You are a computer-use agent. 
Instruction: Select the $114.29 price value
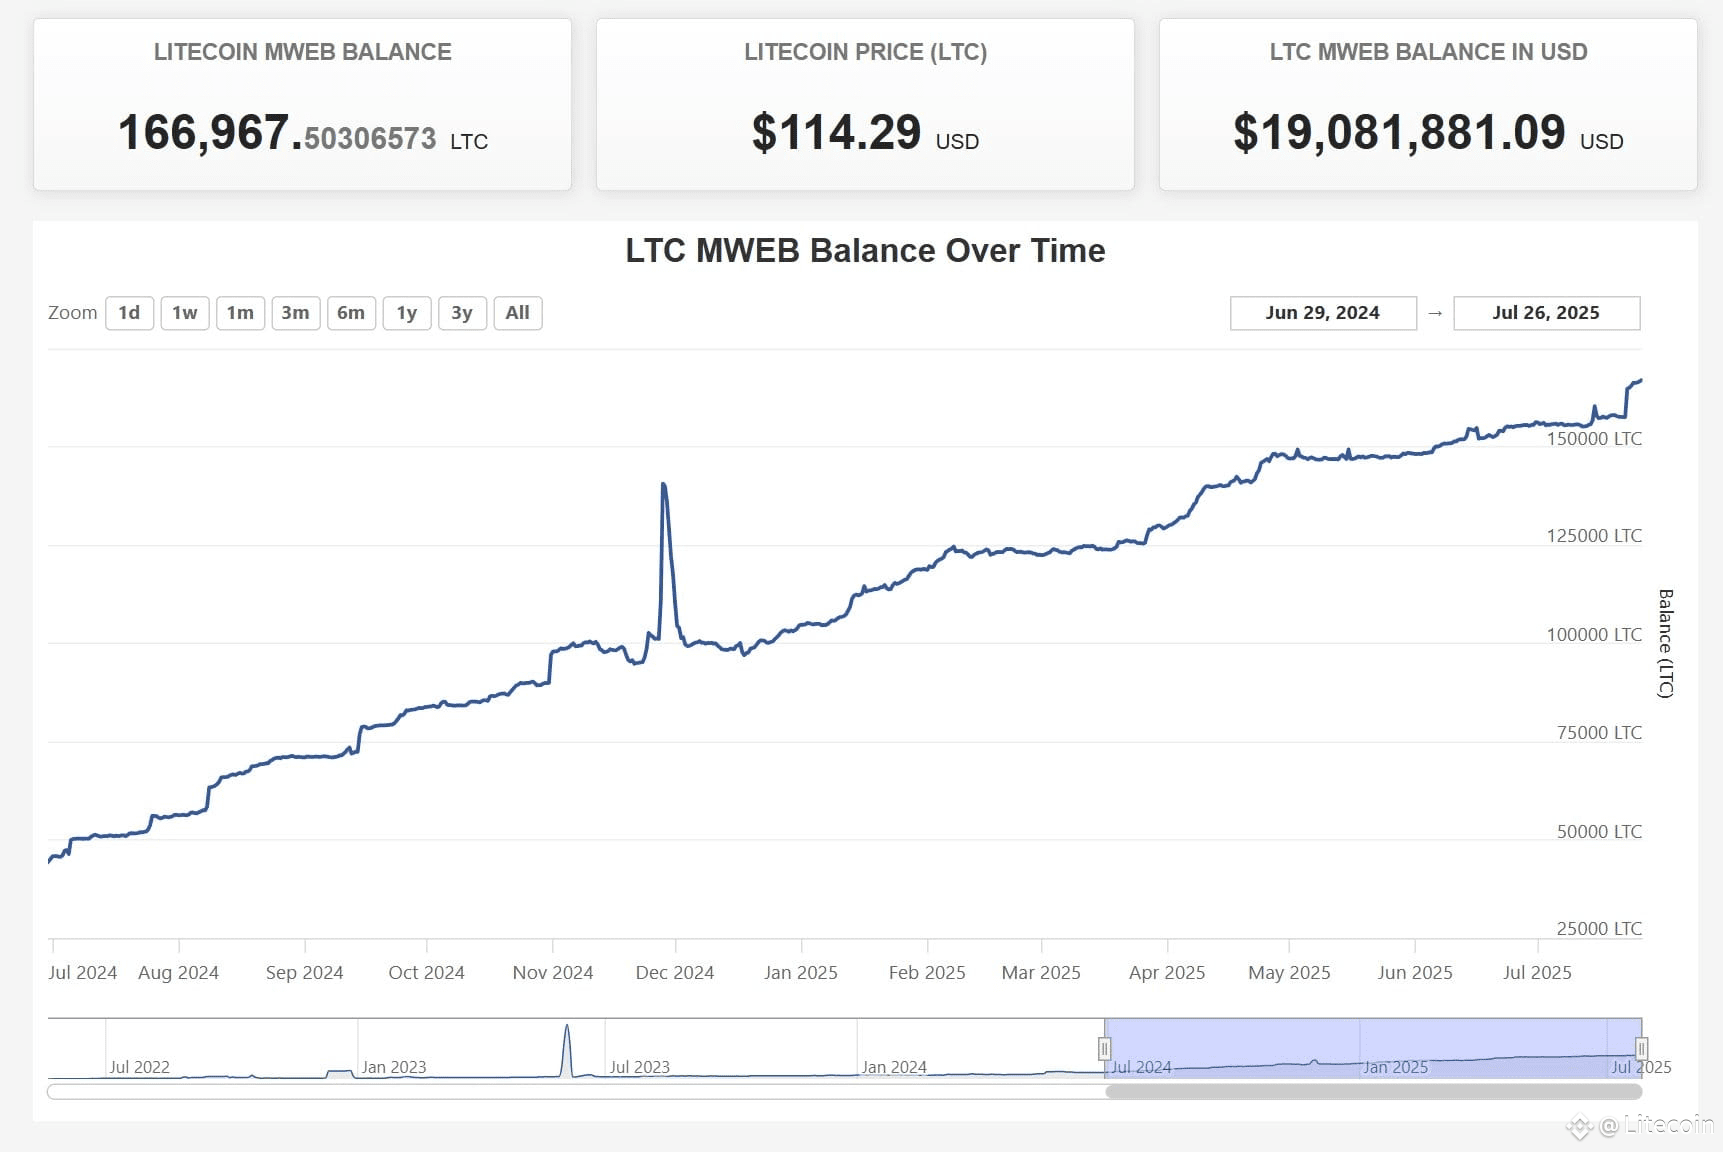(x=836, y=132)
